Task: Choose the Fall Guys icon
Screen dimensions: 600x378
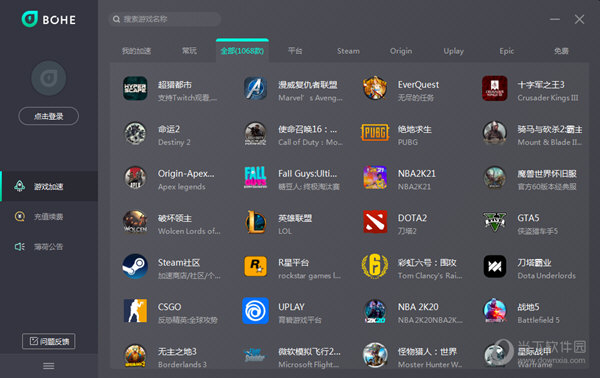Action: 255,178
